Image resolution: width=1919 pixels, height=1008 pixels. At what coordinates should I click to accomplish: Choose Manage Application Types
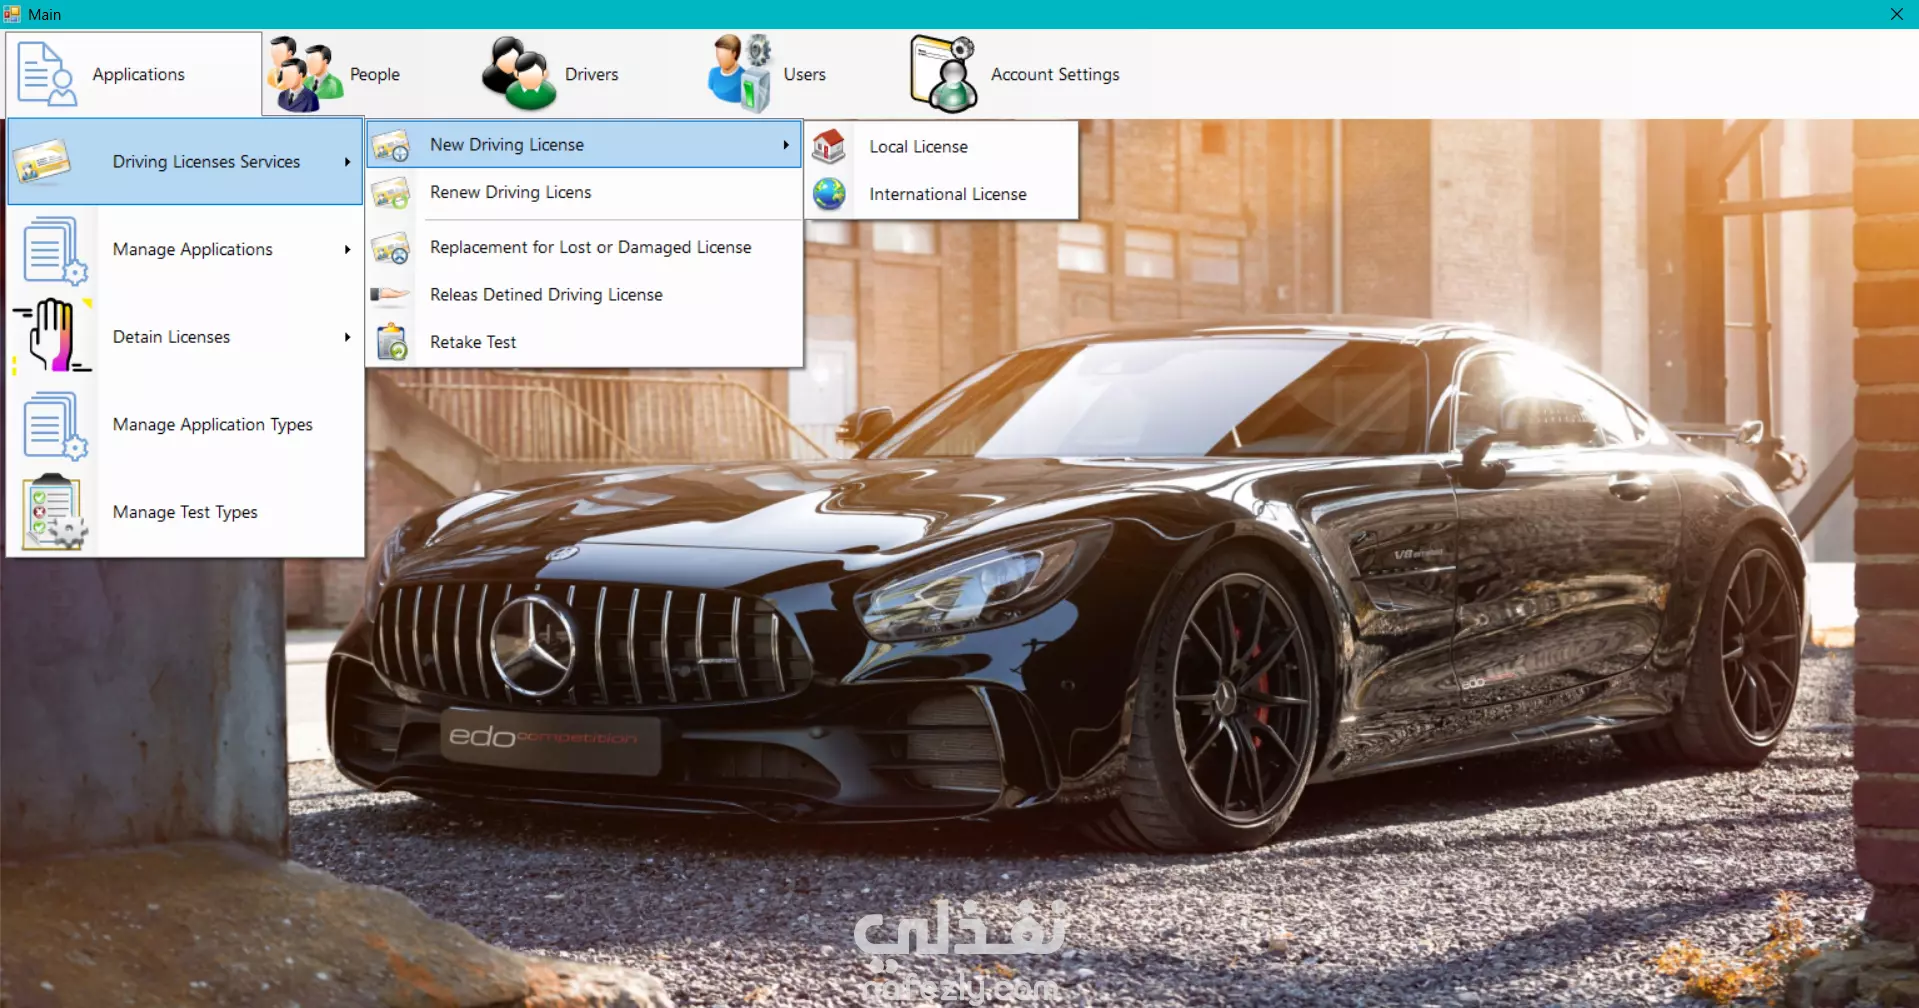point(185,425)
